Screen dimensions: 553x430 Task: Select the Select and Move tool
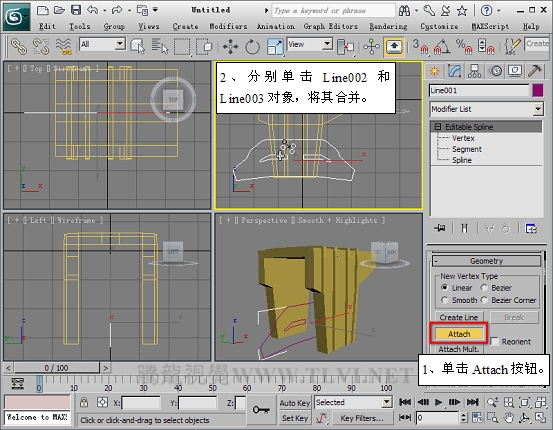(x=230, y=47)
